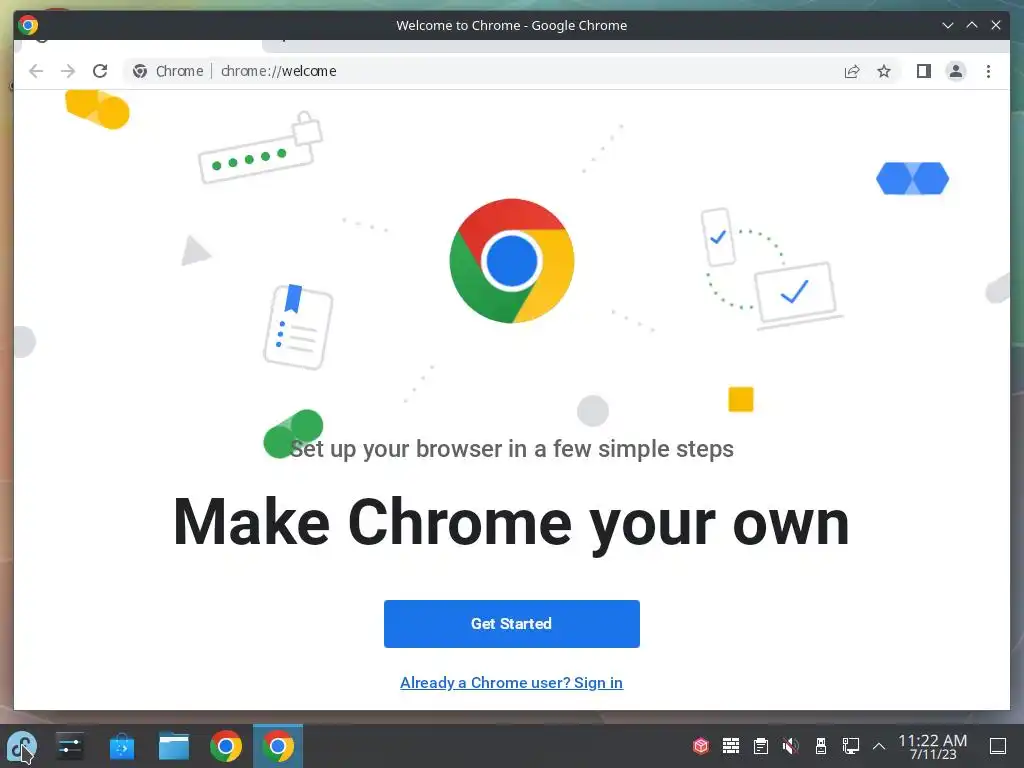This screenshot has width=1024, height=768.
Task: Close the Welcome to Chrome window
Action: point(996,25)
